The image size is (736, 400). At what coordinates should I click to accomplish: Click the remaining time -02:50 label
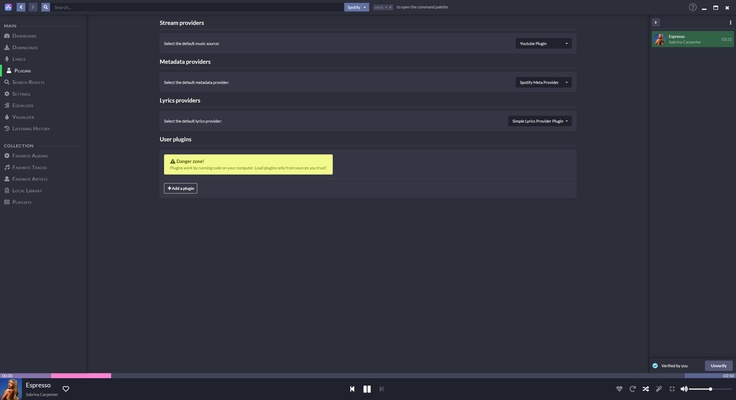pos(728,376)
